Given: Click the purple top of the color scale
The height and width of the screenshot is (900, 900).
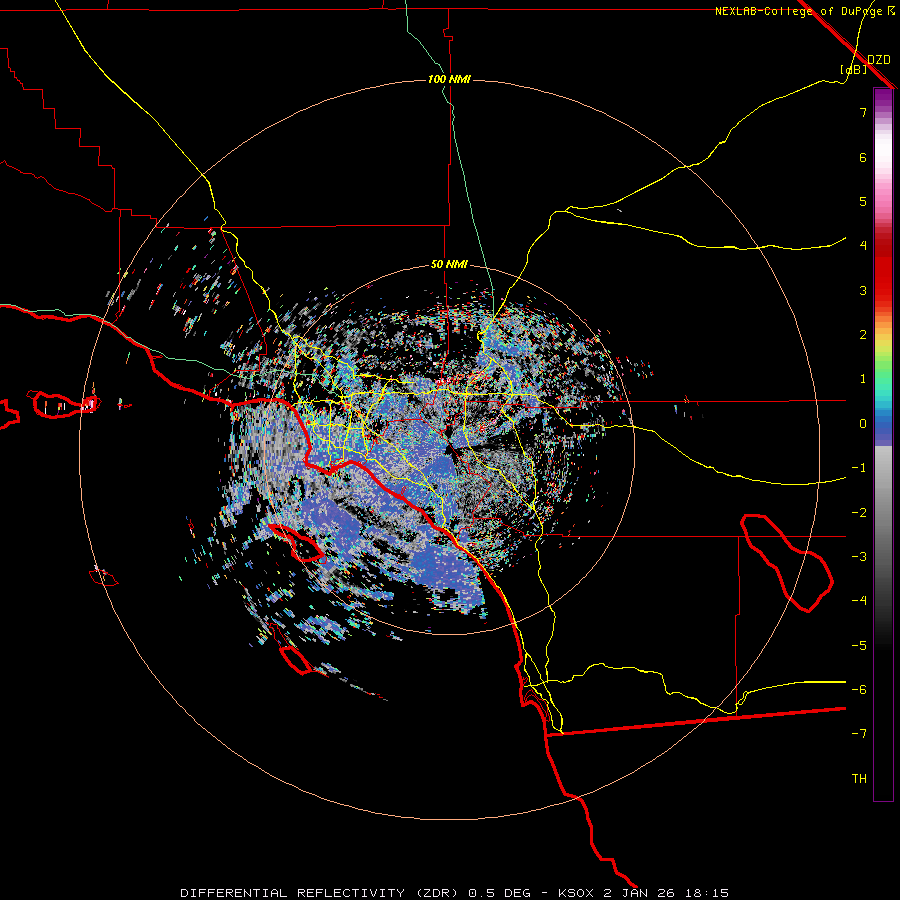Looking at the screenshot, I should [883, 98].
